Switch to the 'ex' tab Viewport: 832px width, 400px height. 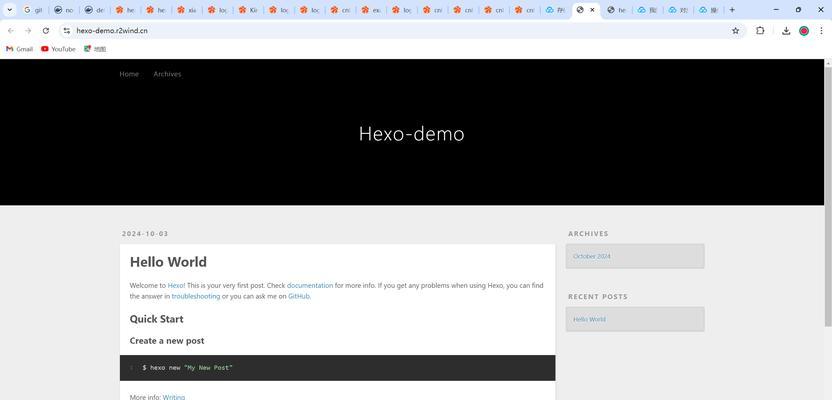coord(371,10)
